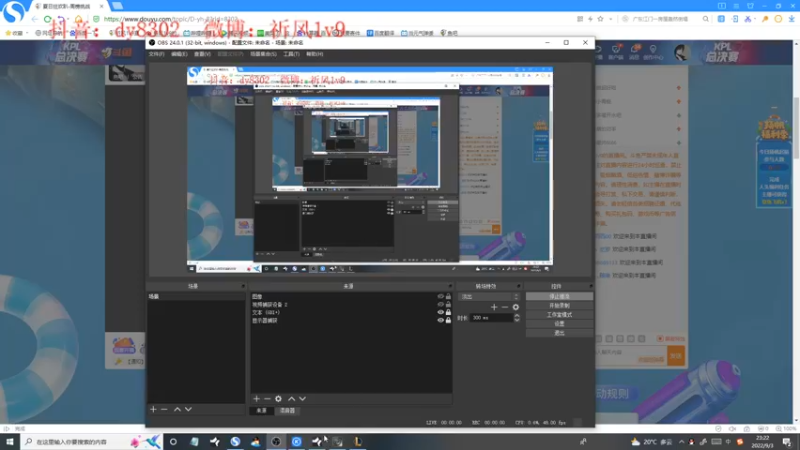Show hidden system tray icons chevron
The image size is (800, 450).
pyautogui.click(x=681, y=442)
